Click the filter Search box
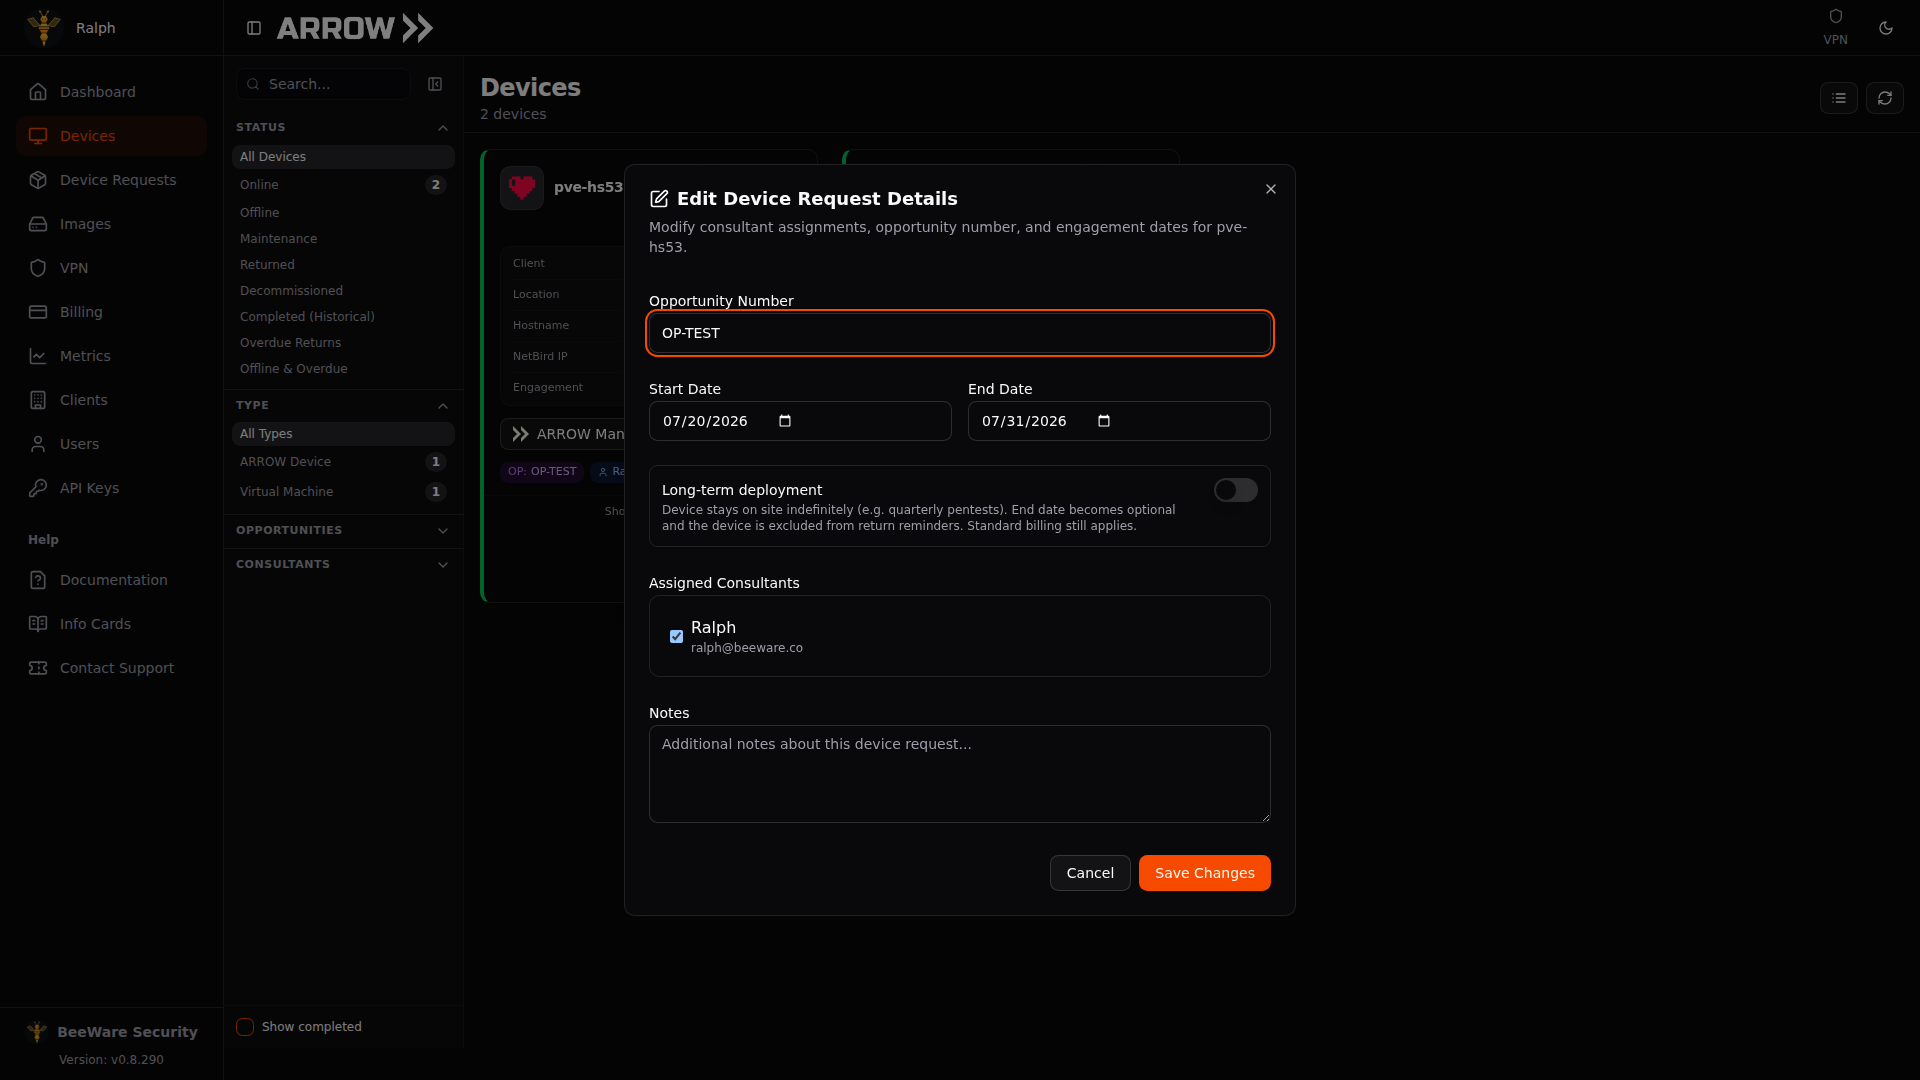The width and height of the screenshot is (1920, 1080). pyautogui.click(x=323, y=84)
